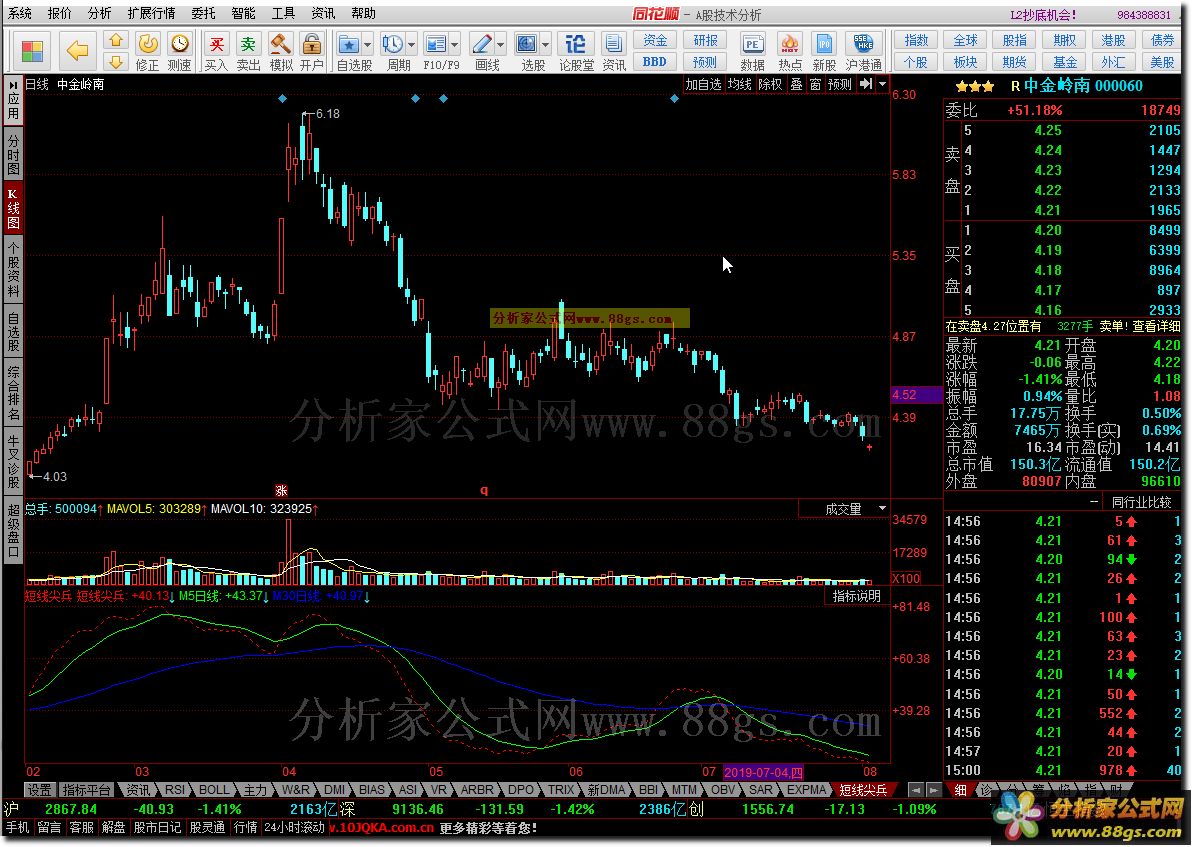
Task: Expand the 自选股 dropdown arrow
Action: point(368,44)
